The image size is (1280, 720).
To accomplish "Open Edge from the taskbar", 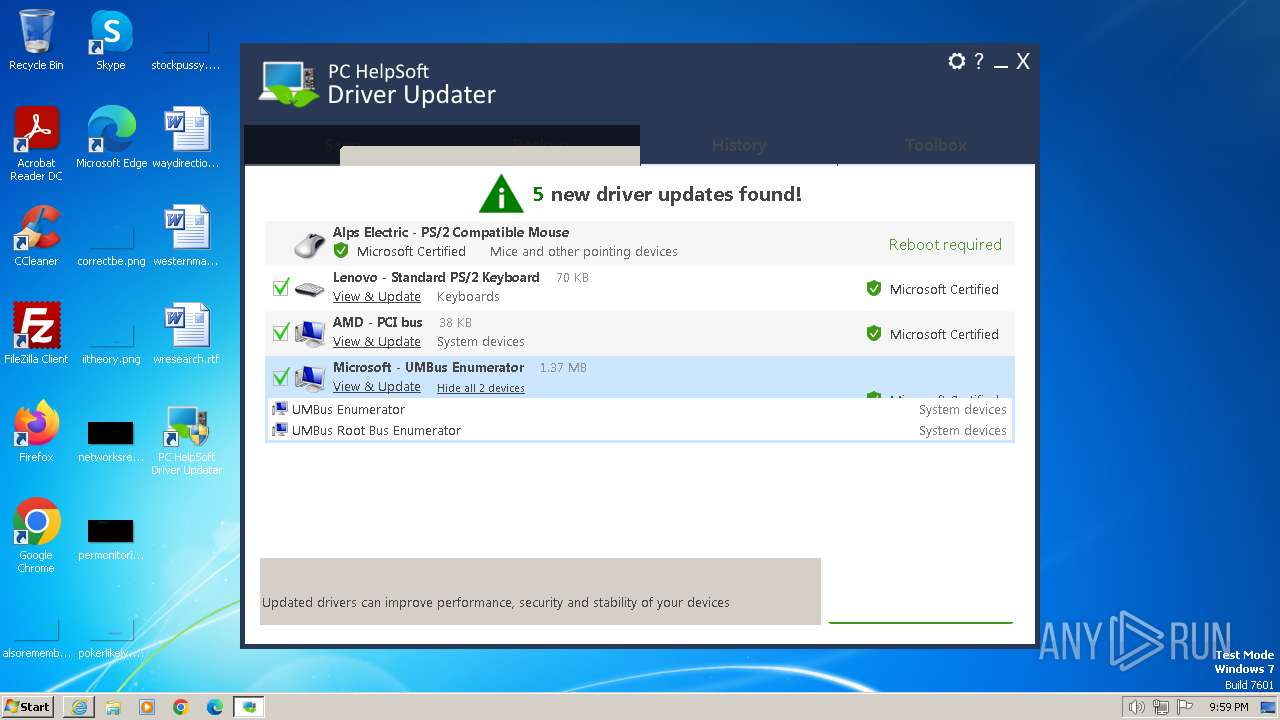I will 215,706.
